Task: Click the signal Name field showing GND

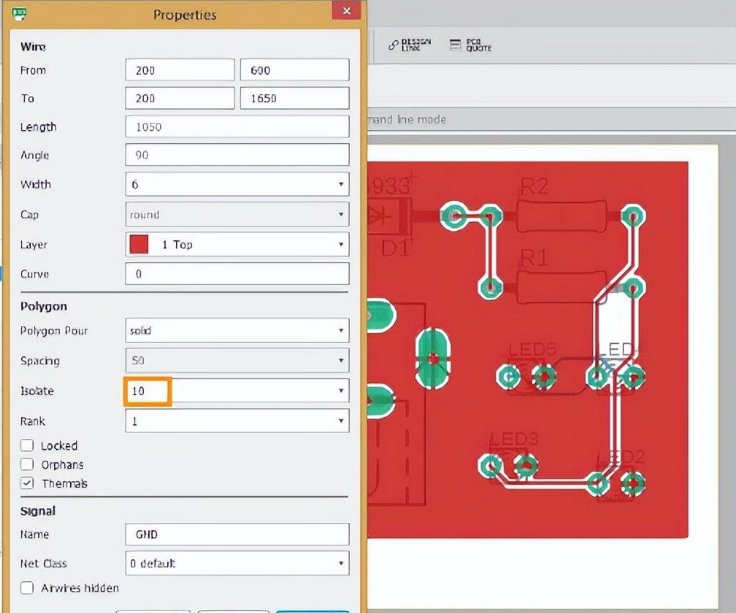Action: (237, 534)
